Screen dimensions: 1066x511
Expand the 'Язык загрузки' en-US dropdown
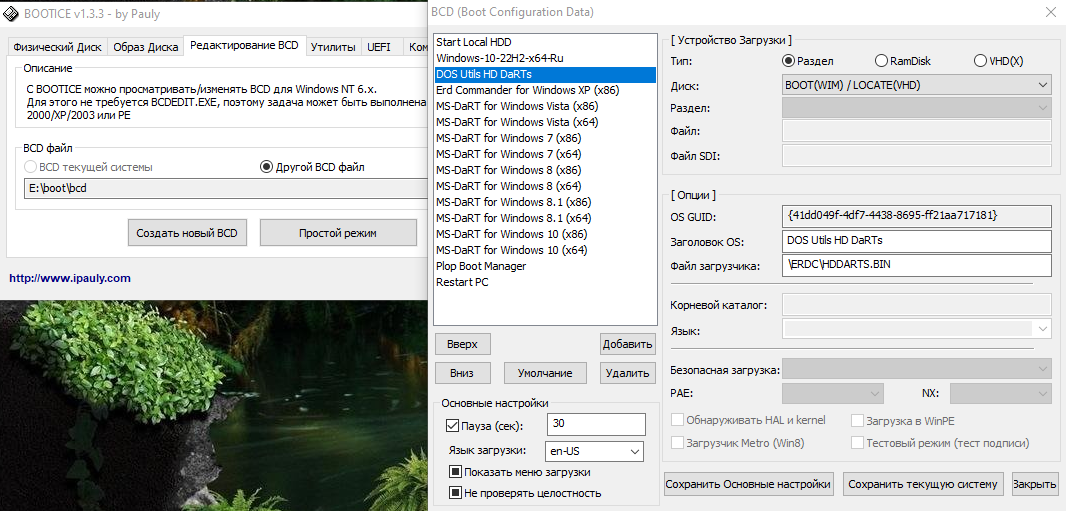tap(634, 452)
